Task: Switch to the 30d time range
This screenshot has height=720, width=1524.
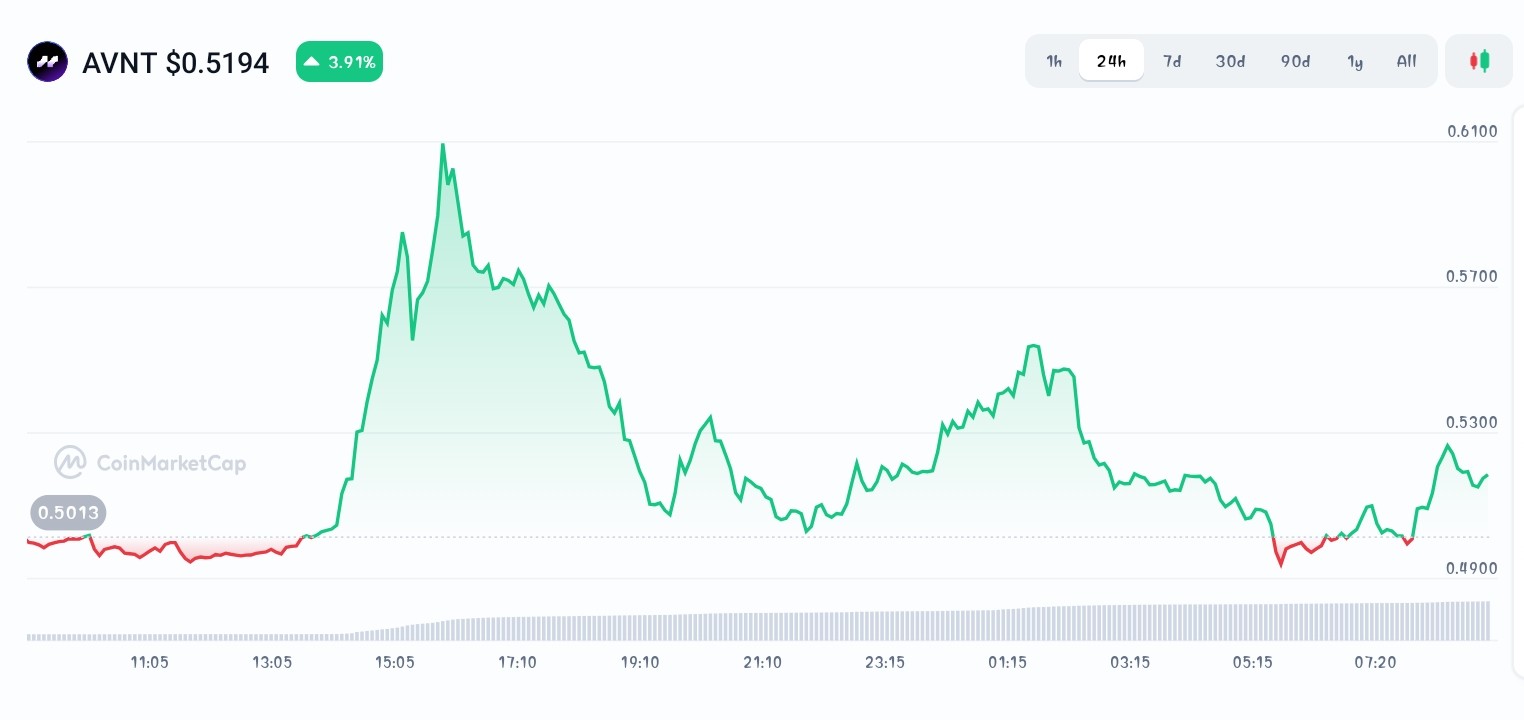Action: point(1230,61)
